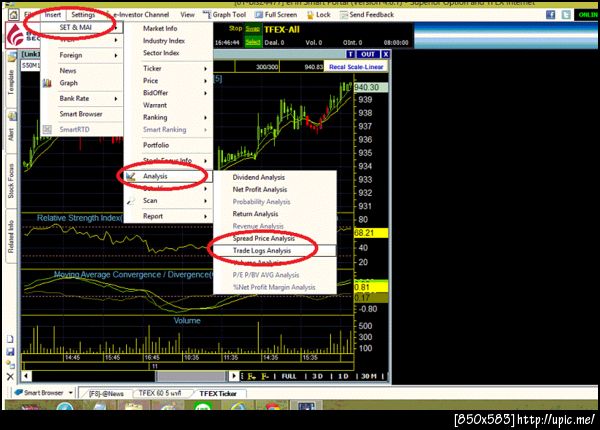Open the Insert menu
This screenshot has width=600, height=430.
52,15
